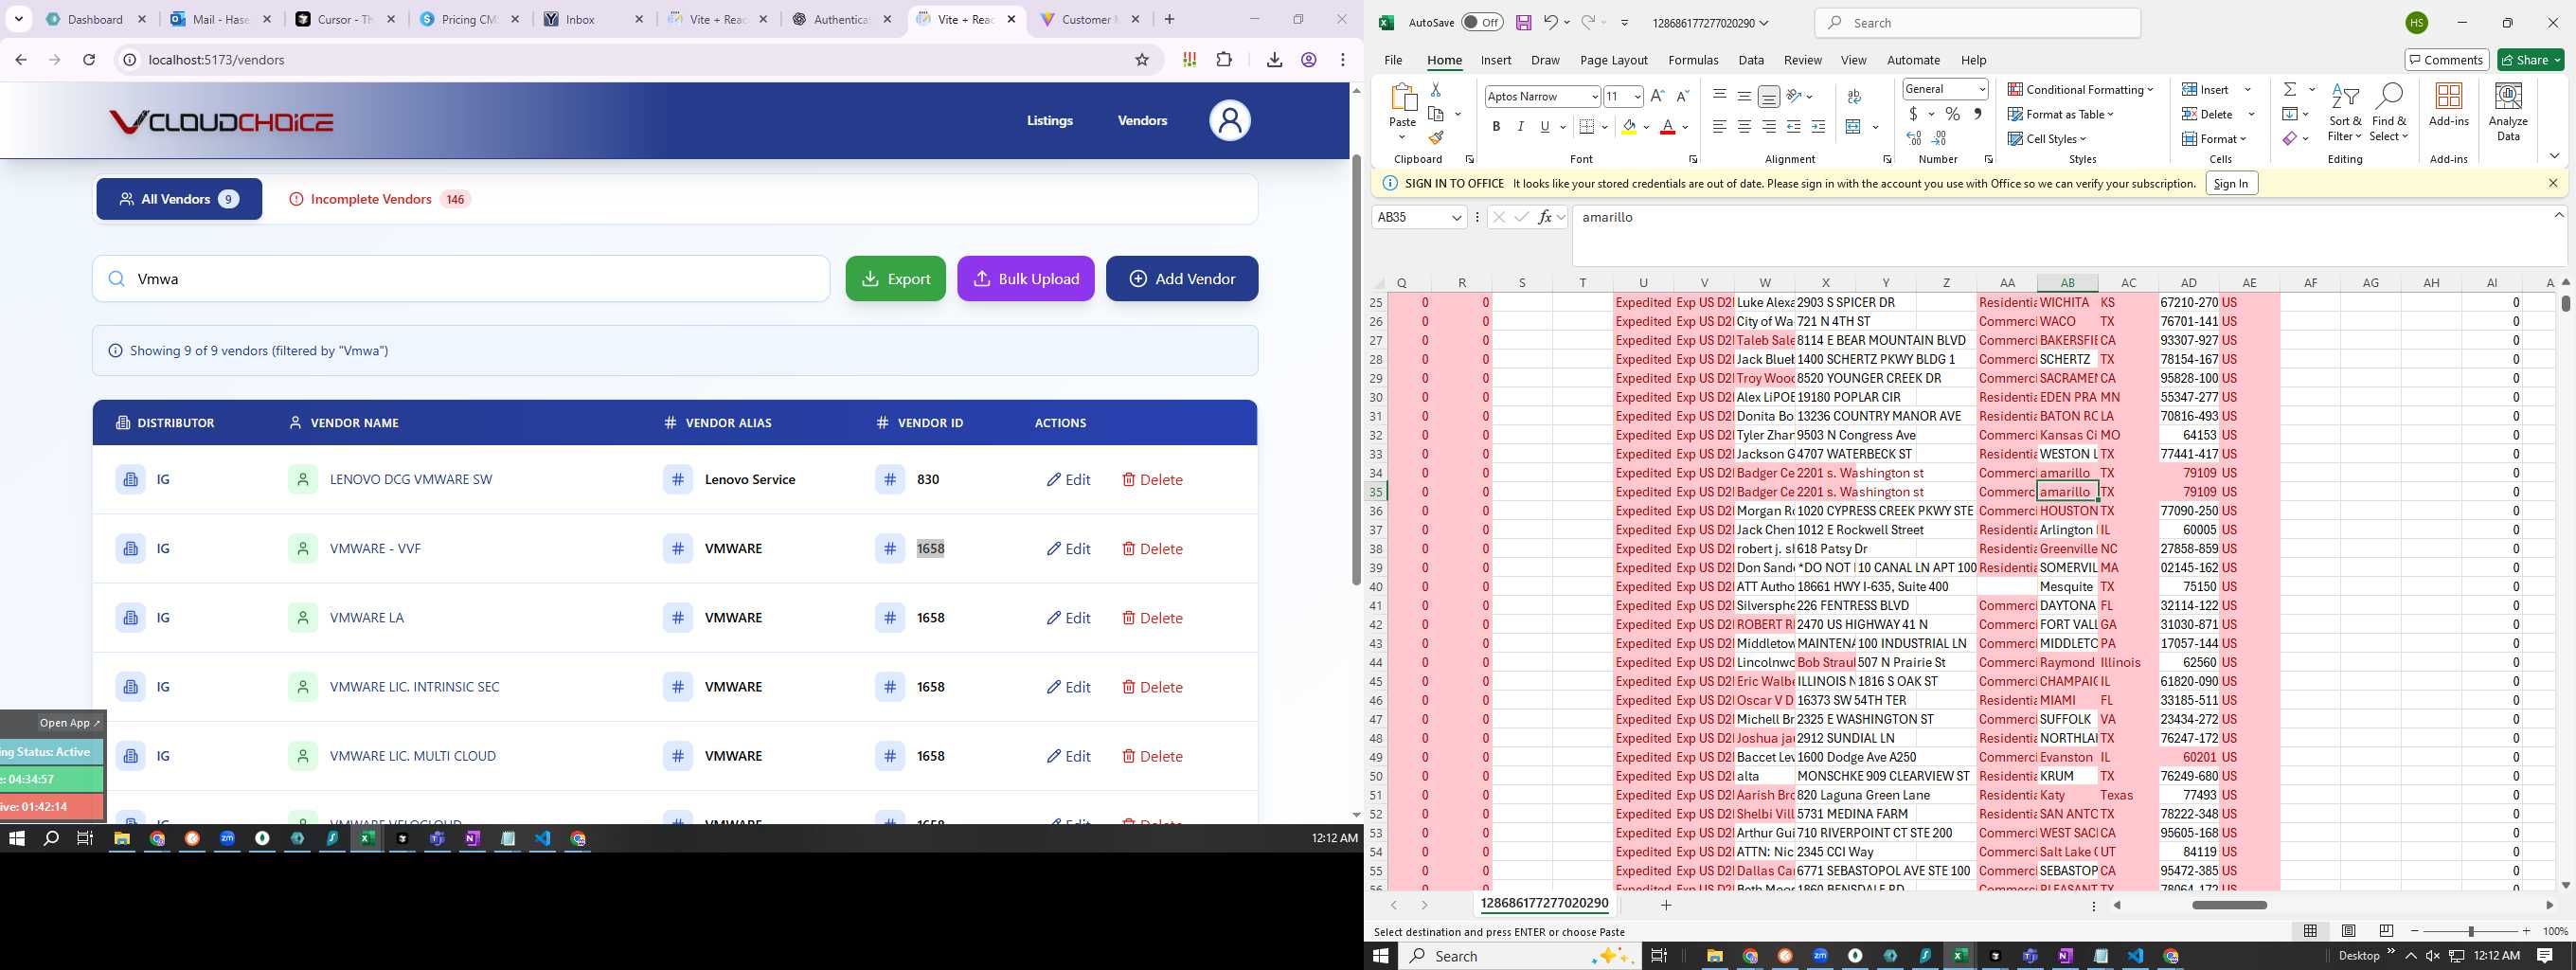Click the Cut scissors icon in Excel
This screenshot has height=970, width=2576.
(1436, 90)
